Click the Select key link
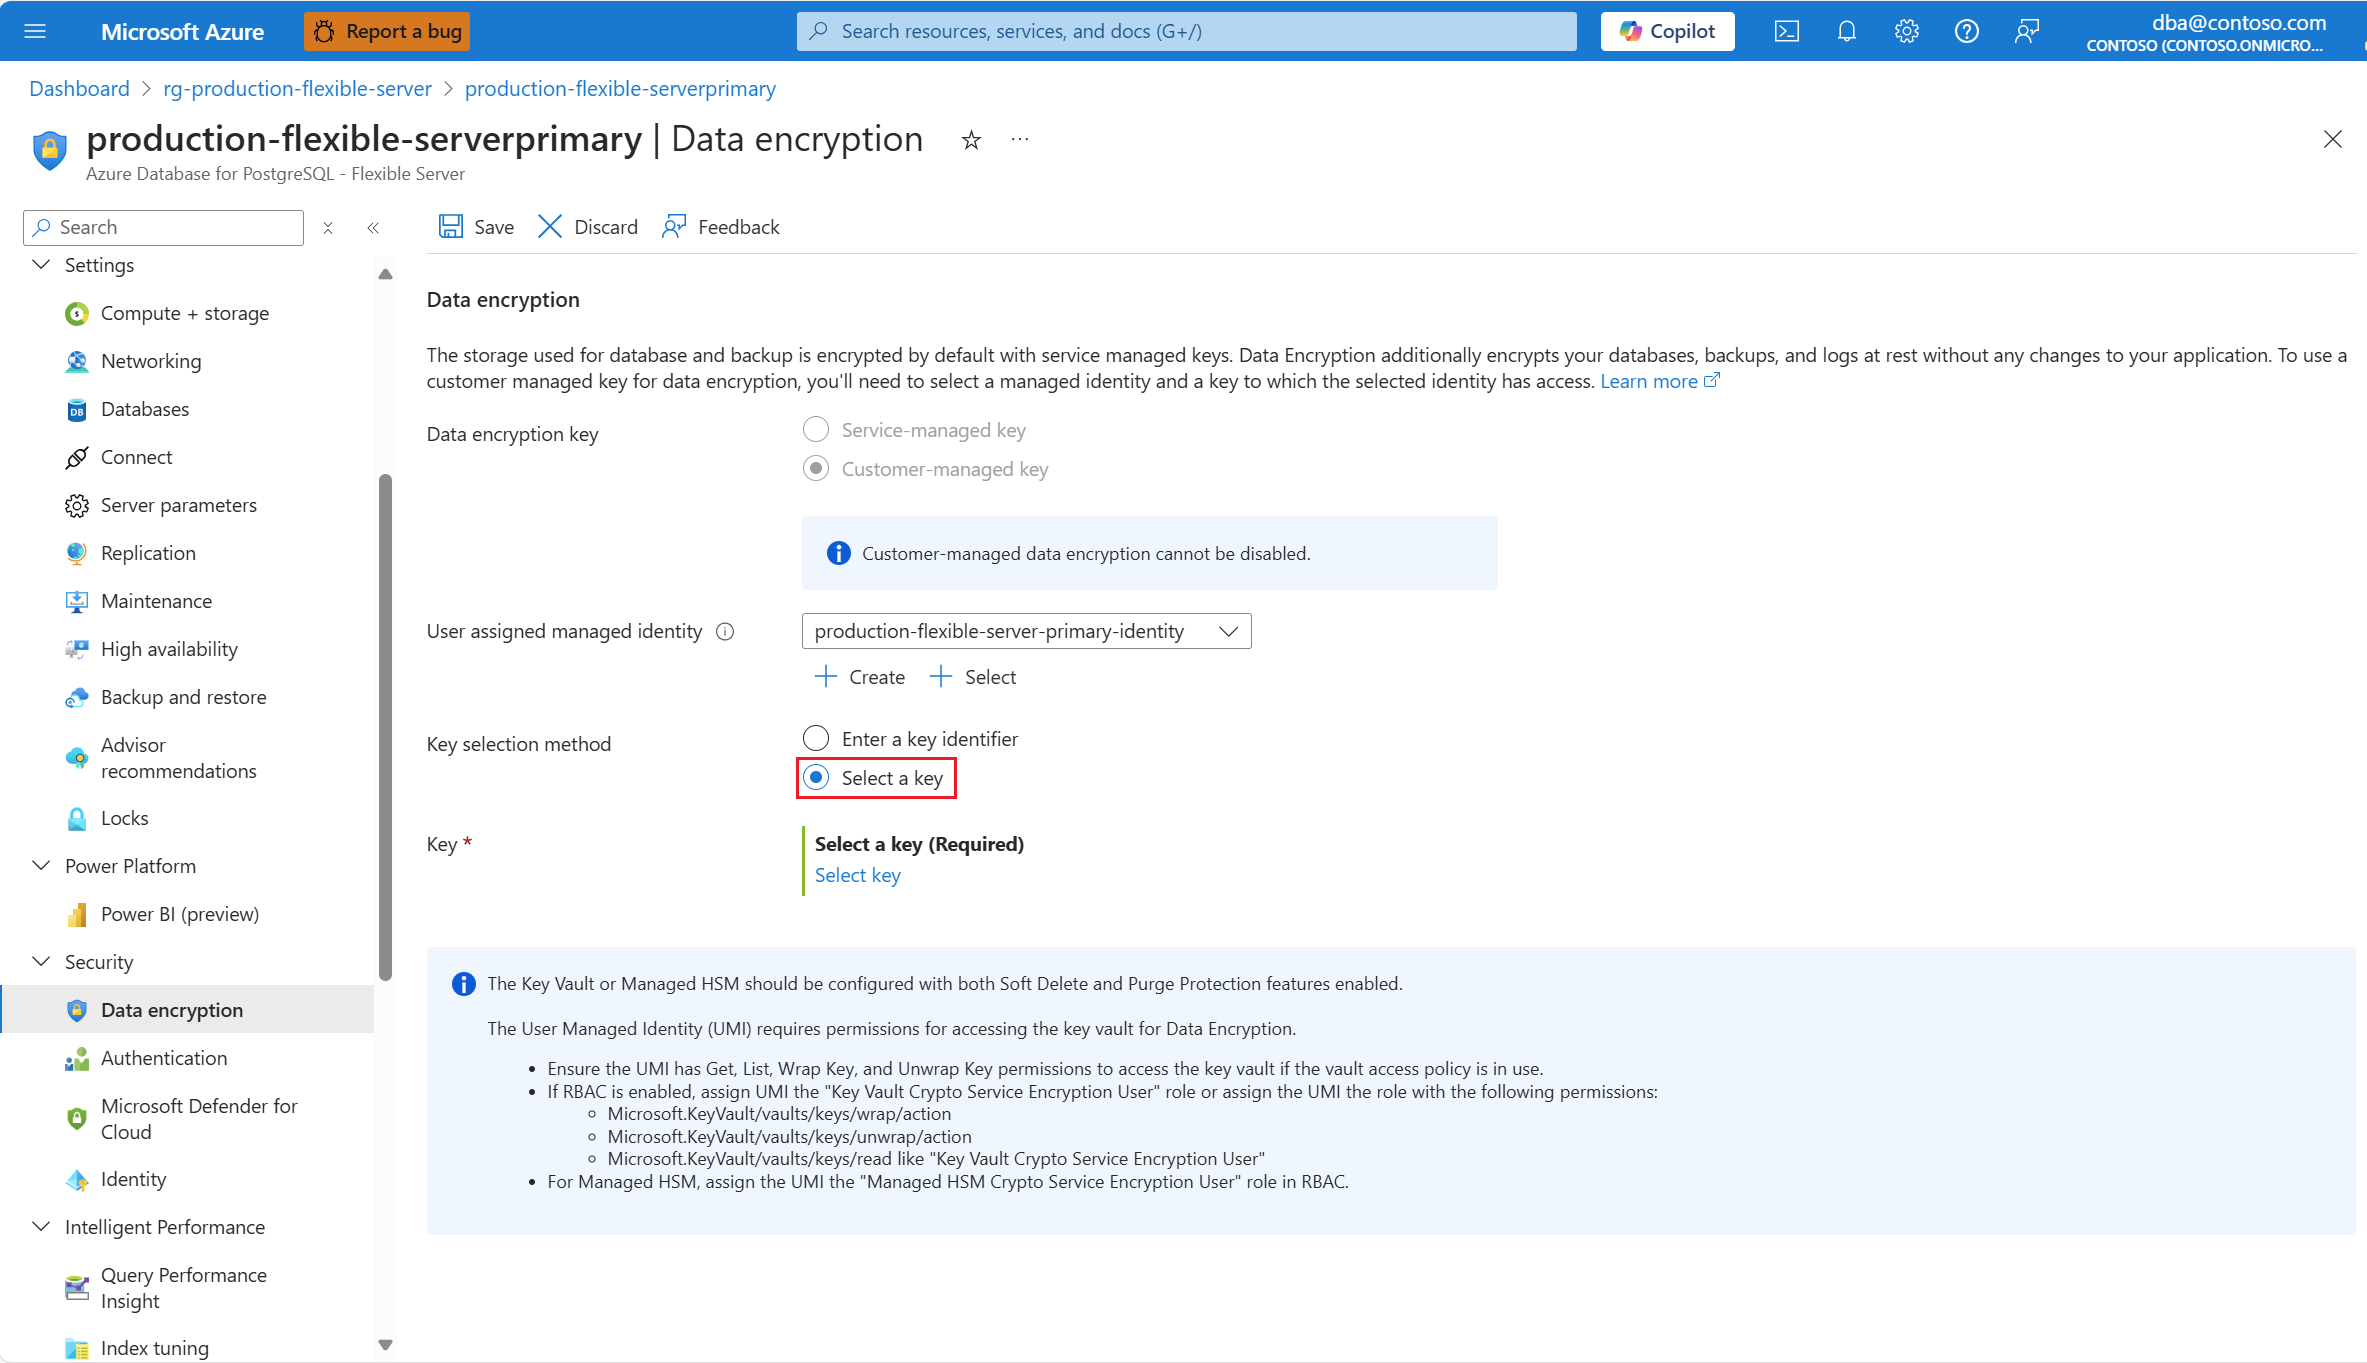The height and width of the screenshot is (1363, 2367). pyautogui.click(x=857, y=875)
